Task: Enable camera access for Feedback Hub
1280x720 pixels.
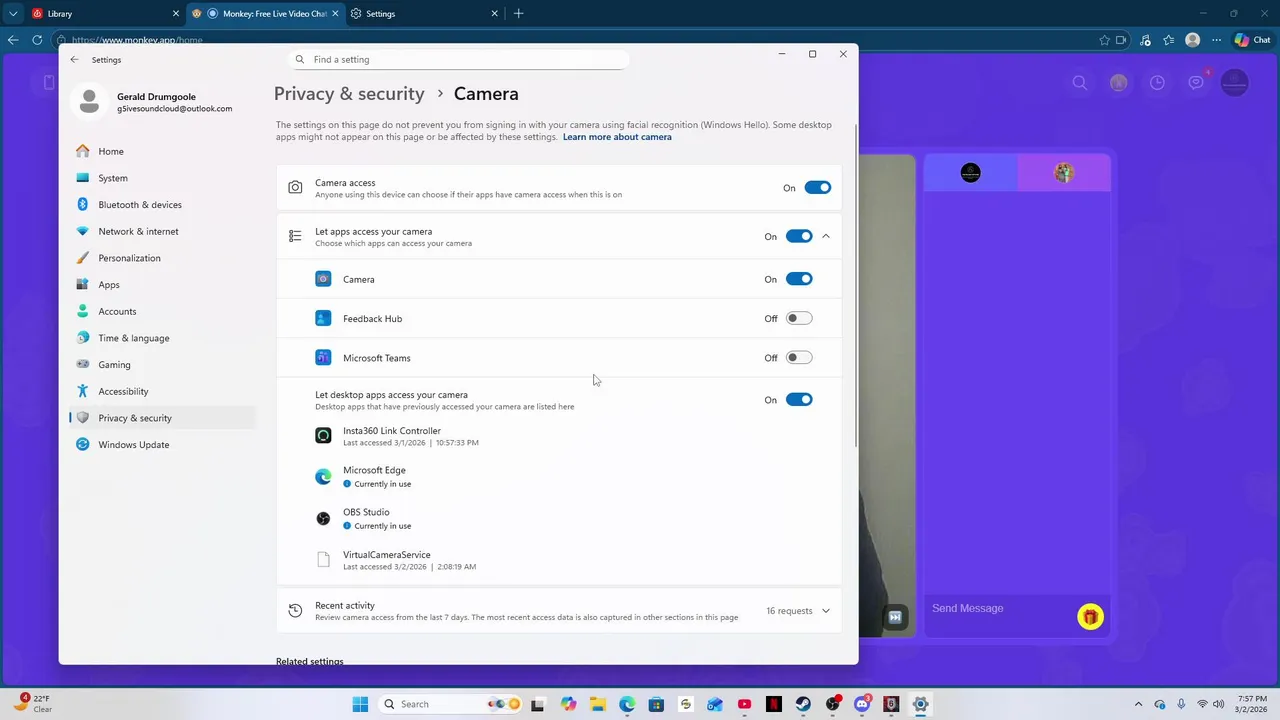Action: coord(799,318)
